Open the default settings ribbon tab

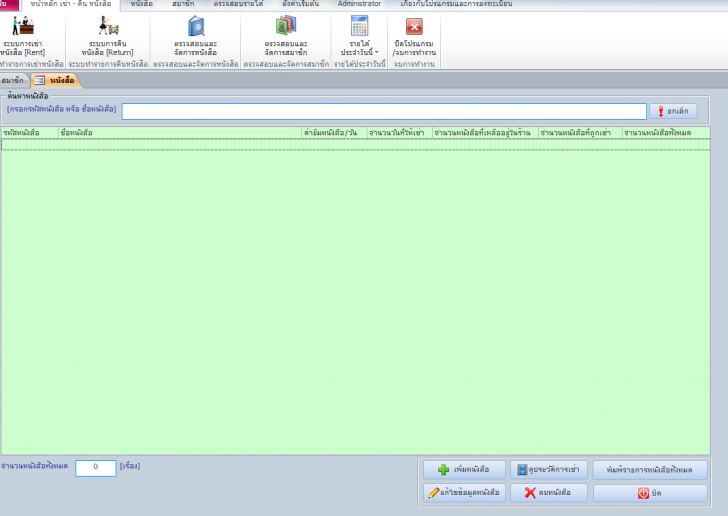[x=300, y=4]
